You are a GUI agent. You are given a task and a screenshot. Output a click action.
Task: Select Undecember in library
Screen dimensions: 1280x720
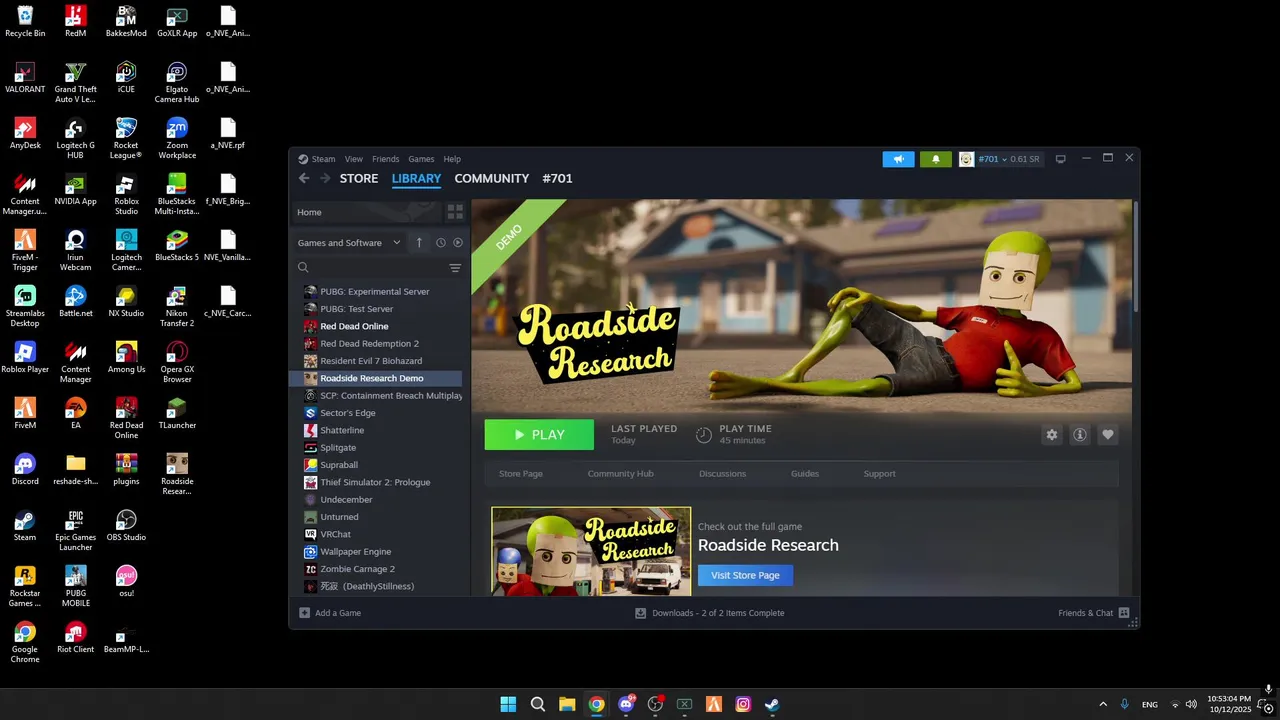(x=346, y=500)
